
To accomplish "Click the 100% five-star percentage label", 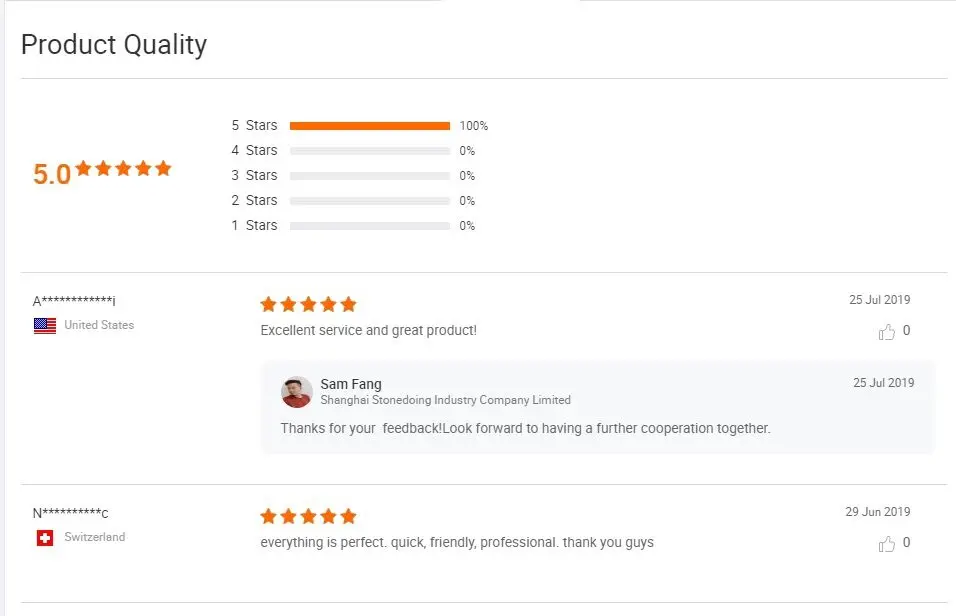I will coord(474,126).
